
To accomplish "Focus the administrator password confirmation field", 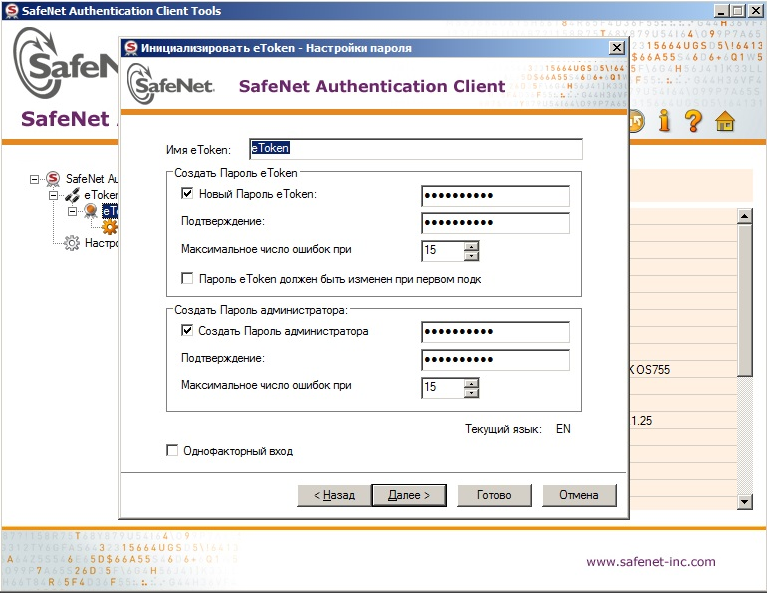I will point(495,360).
